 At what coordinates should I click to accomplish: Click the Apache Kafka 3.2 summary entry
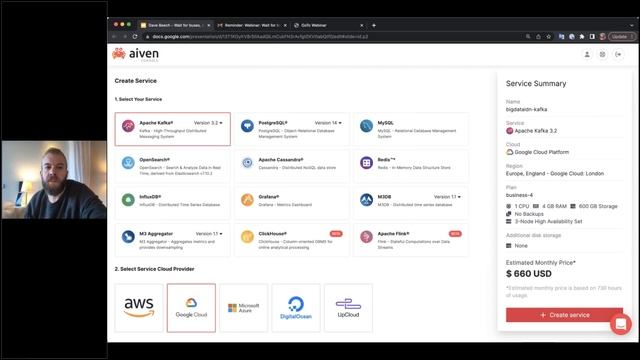tap(531, 131)
